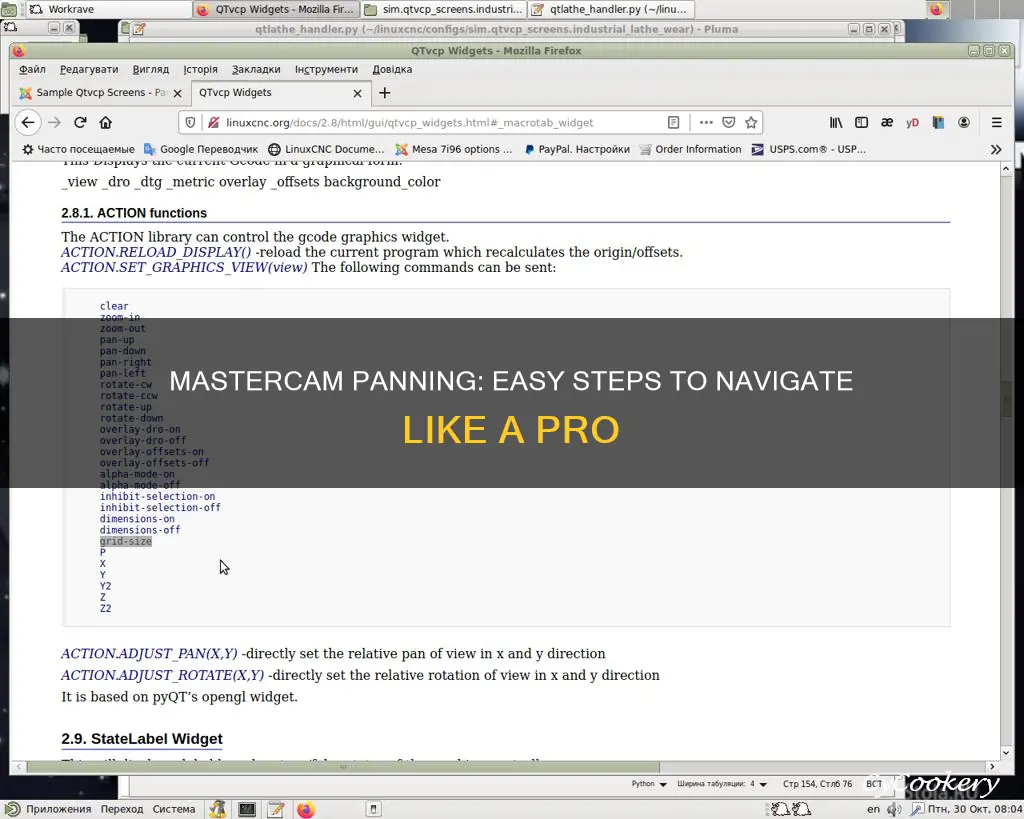
Task: Open Mesa 7i96 options bookmark
Action: tap(453, 150)
